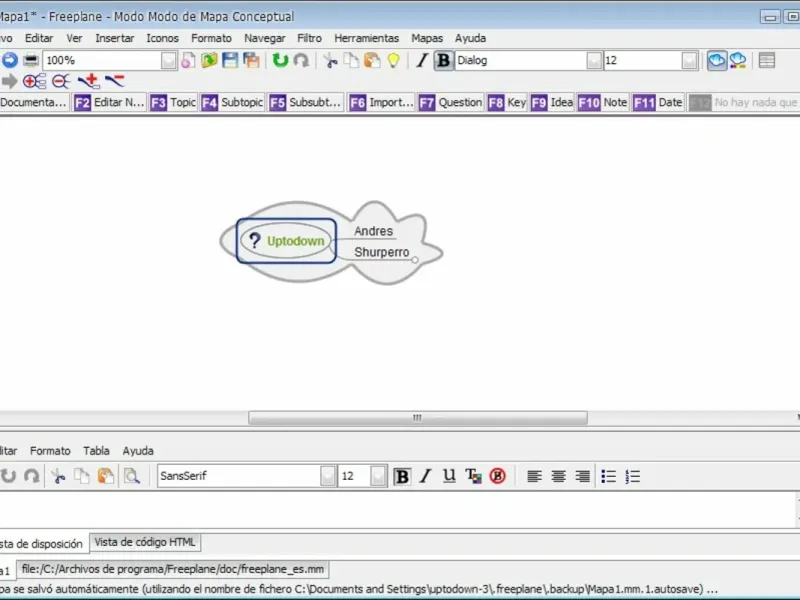Open the SansSerif font dropdown
The height and width of the screenshot is (600, 800).
click(328, 476)
